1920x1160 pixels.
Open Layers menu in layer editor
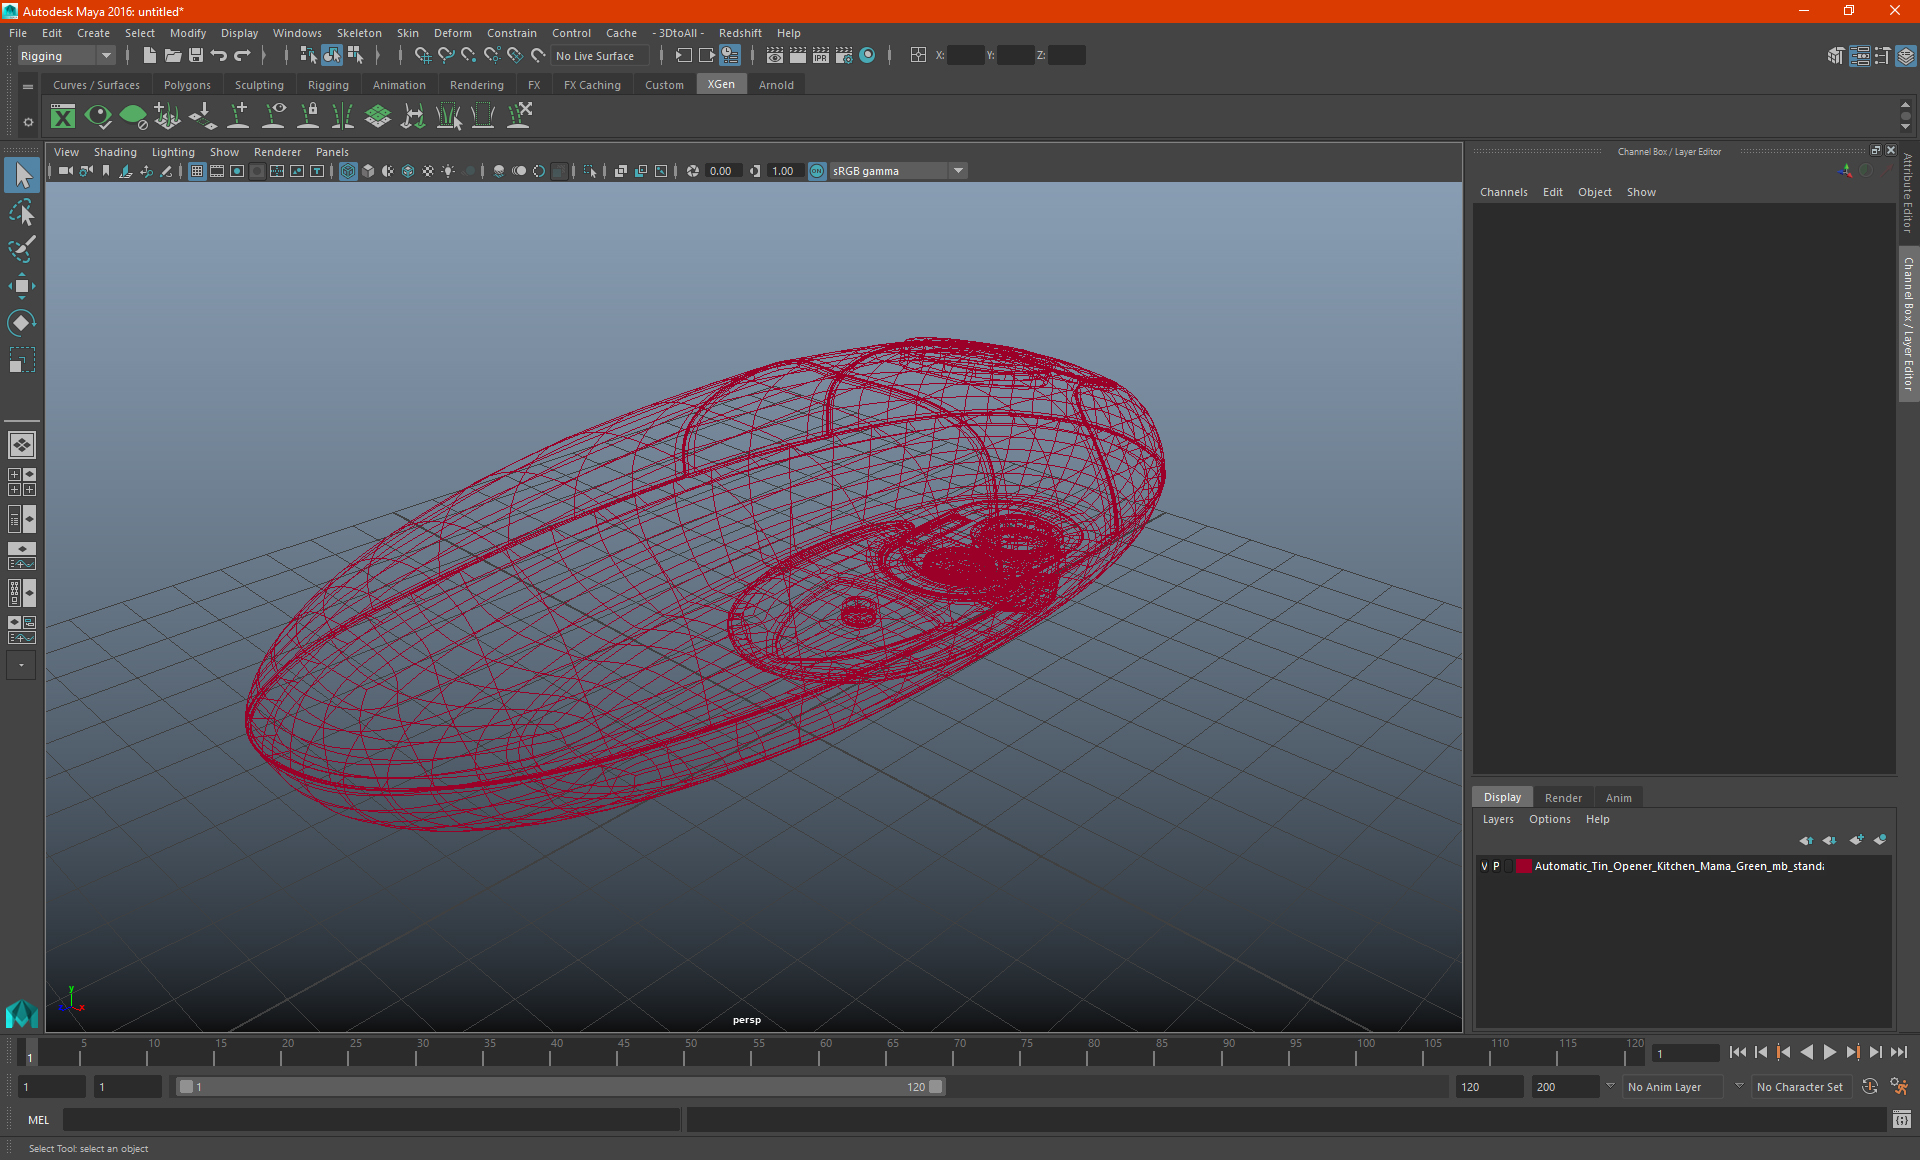[x=1498, y=819]
